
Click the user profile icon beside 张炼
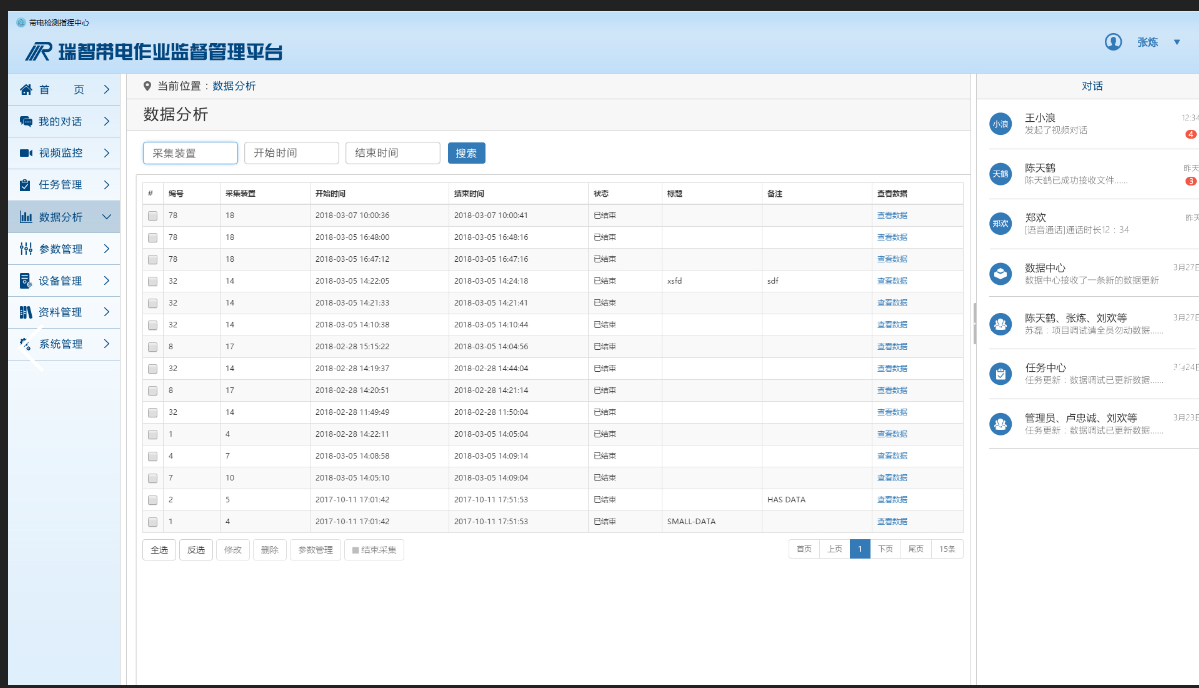pos(1113,42)
